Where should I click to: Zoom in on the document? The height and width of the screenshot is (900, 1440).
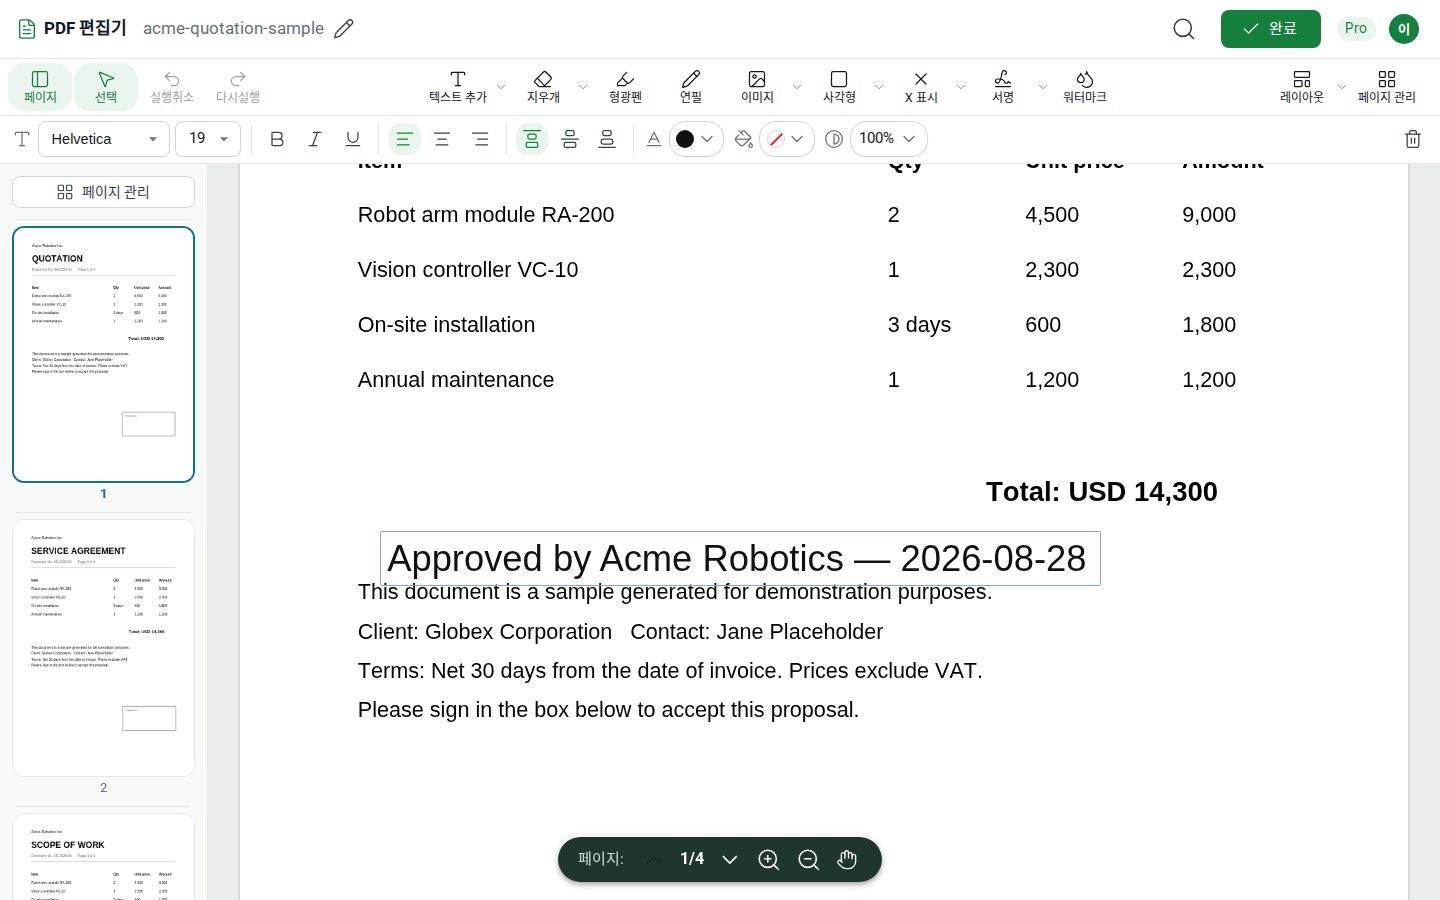click(769, 860)
